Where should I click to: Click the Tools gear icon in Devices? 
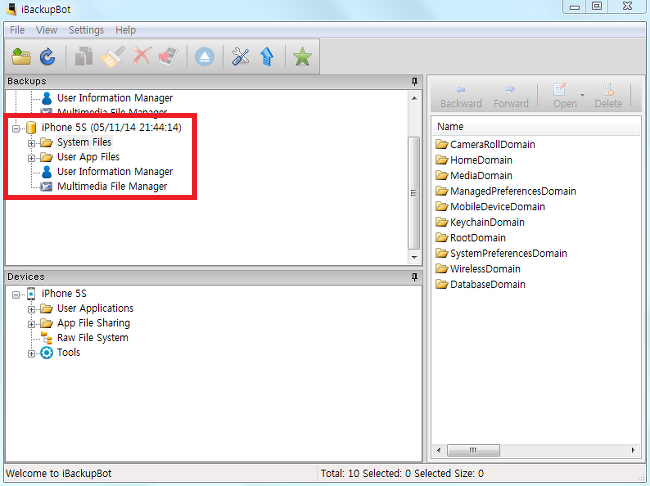(x=46, y=353)
